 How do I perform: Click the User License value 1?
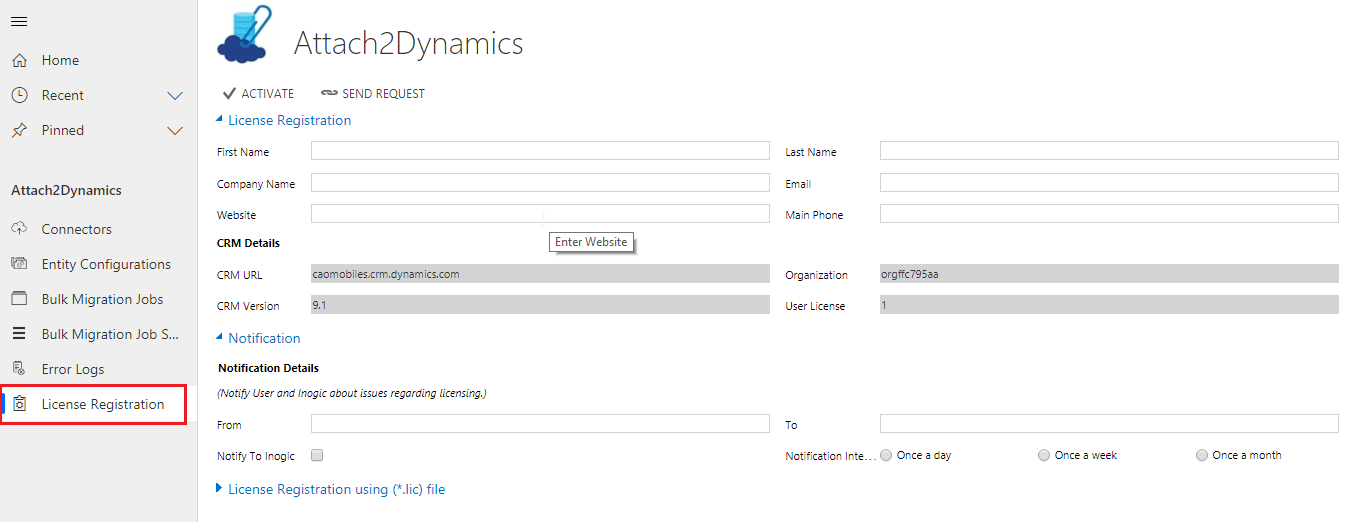tap(1109, 305)
